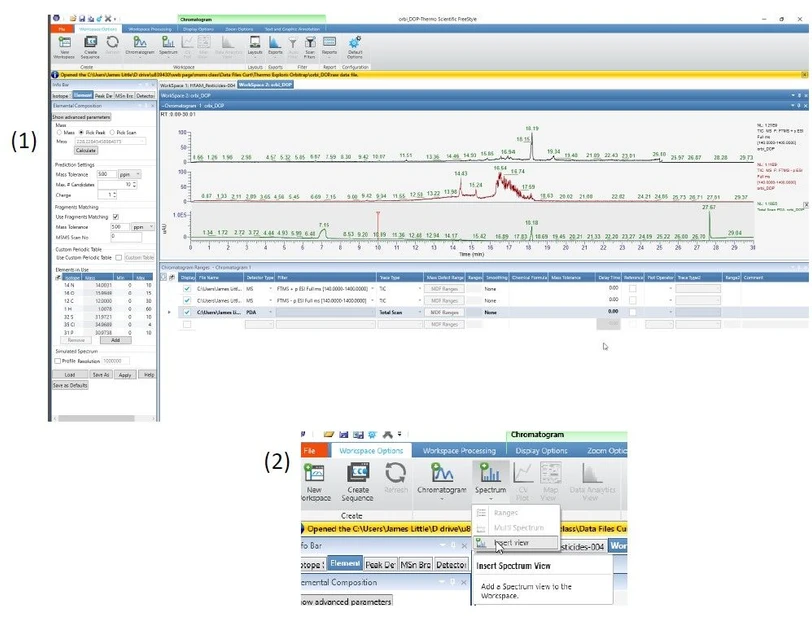
Task: Open the Text and Graphic Annotation ribbon tab
Action: point(292,29)
